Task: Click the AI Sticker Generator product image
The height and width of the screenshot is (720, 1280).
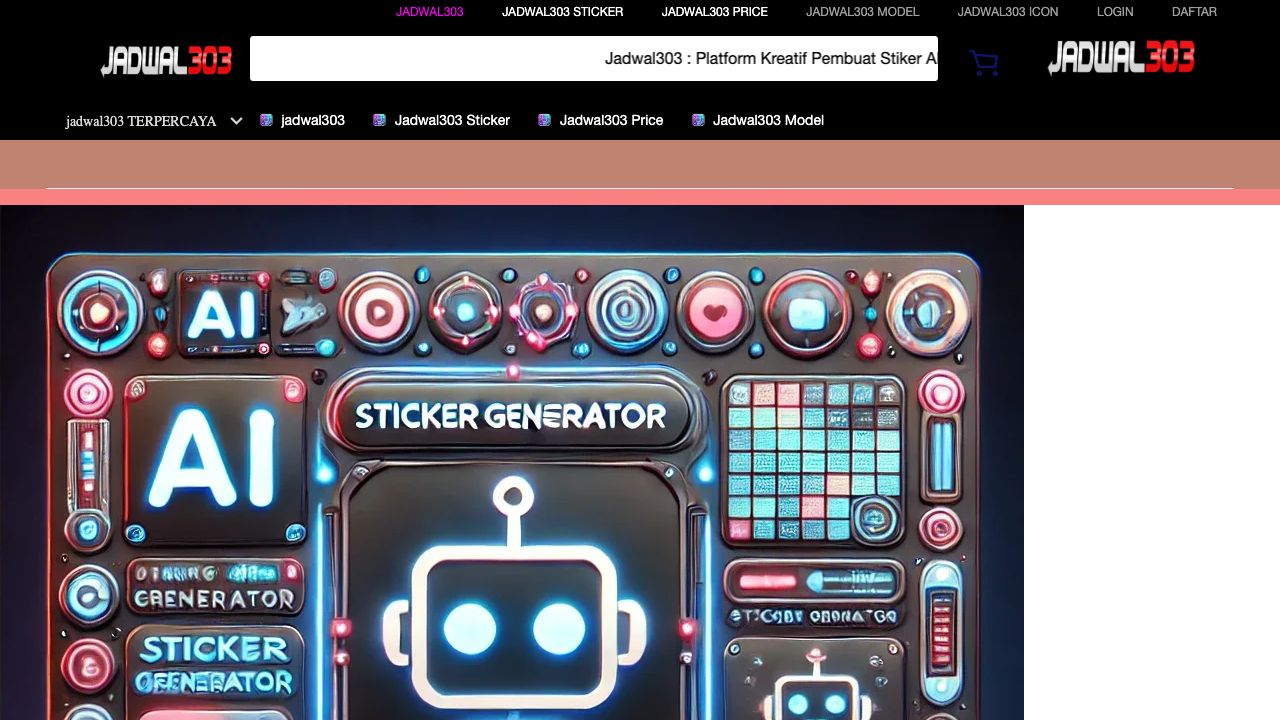Action: [512, 462]
